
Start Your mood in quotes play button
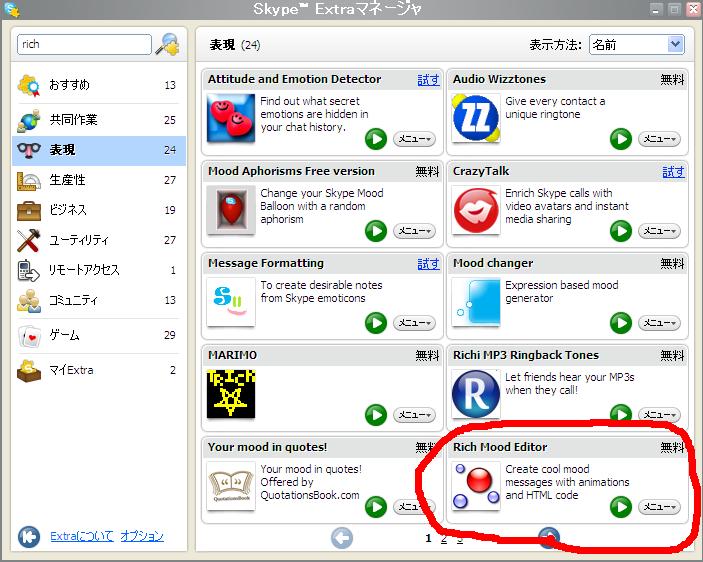(x=376, y=507)
